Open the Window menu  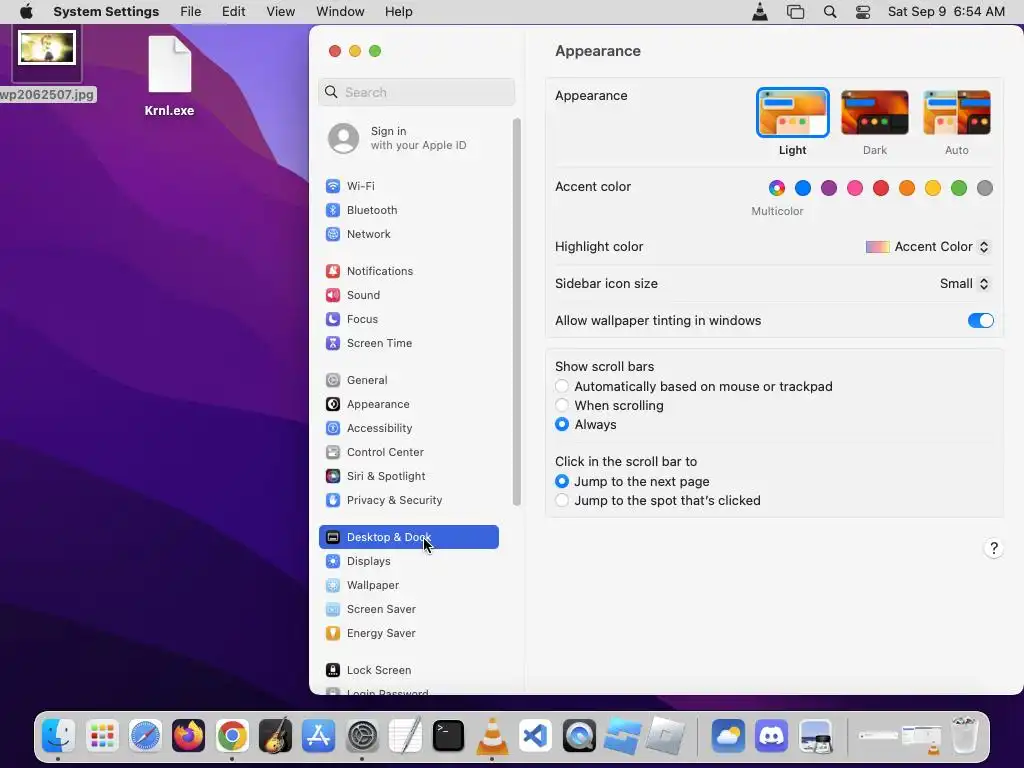coord(340,12)
